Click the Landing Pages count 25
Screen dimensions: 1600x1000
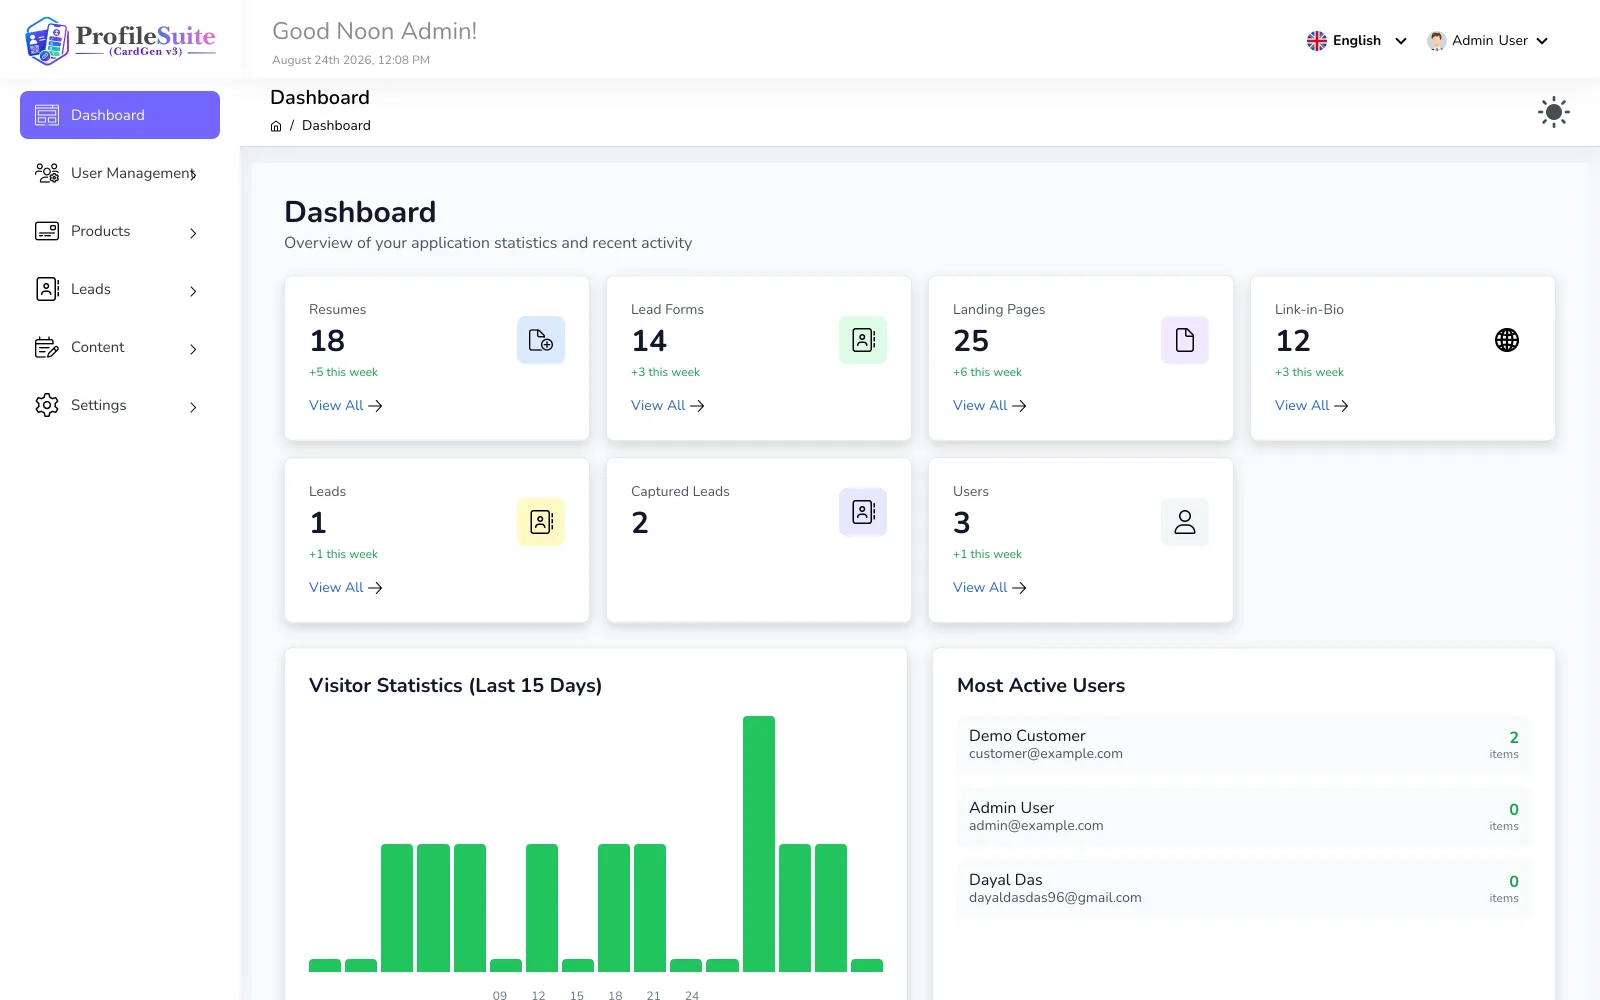pyautogui.click(x=971, y=341)
